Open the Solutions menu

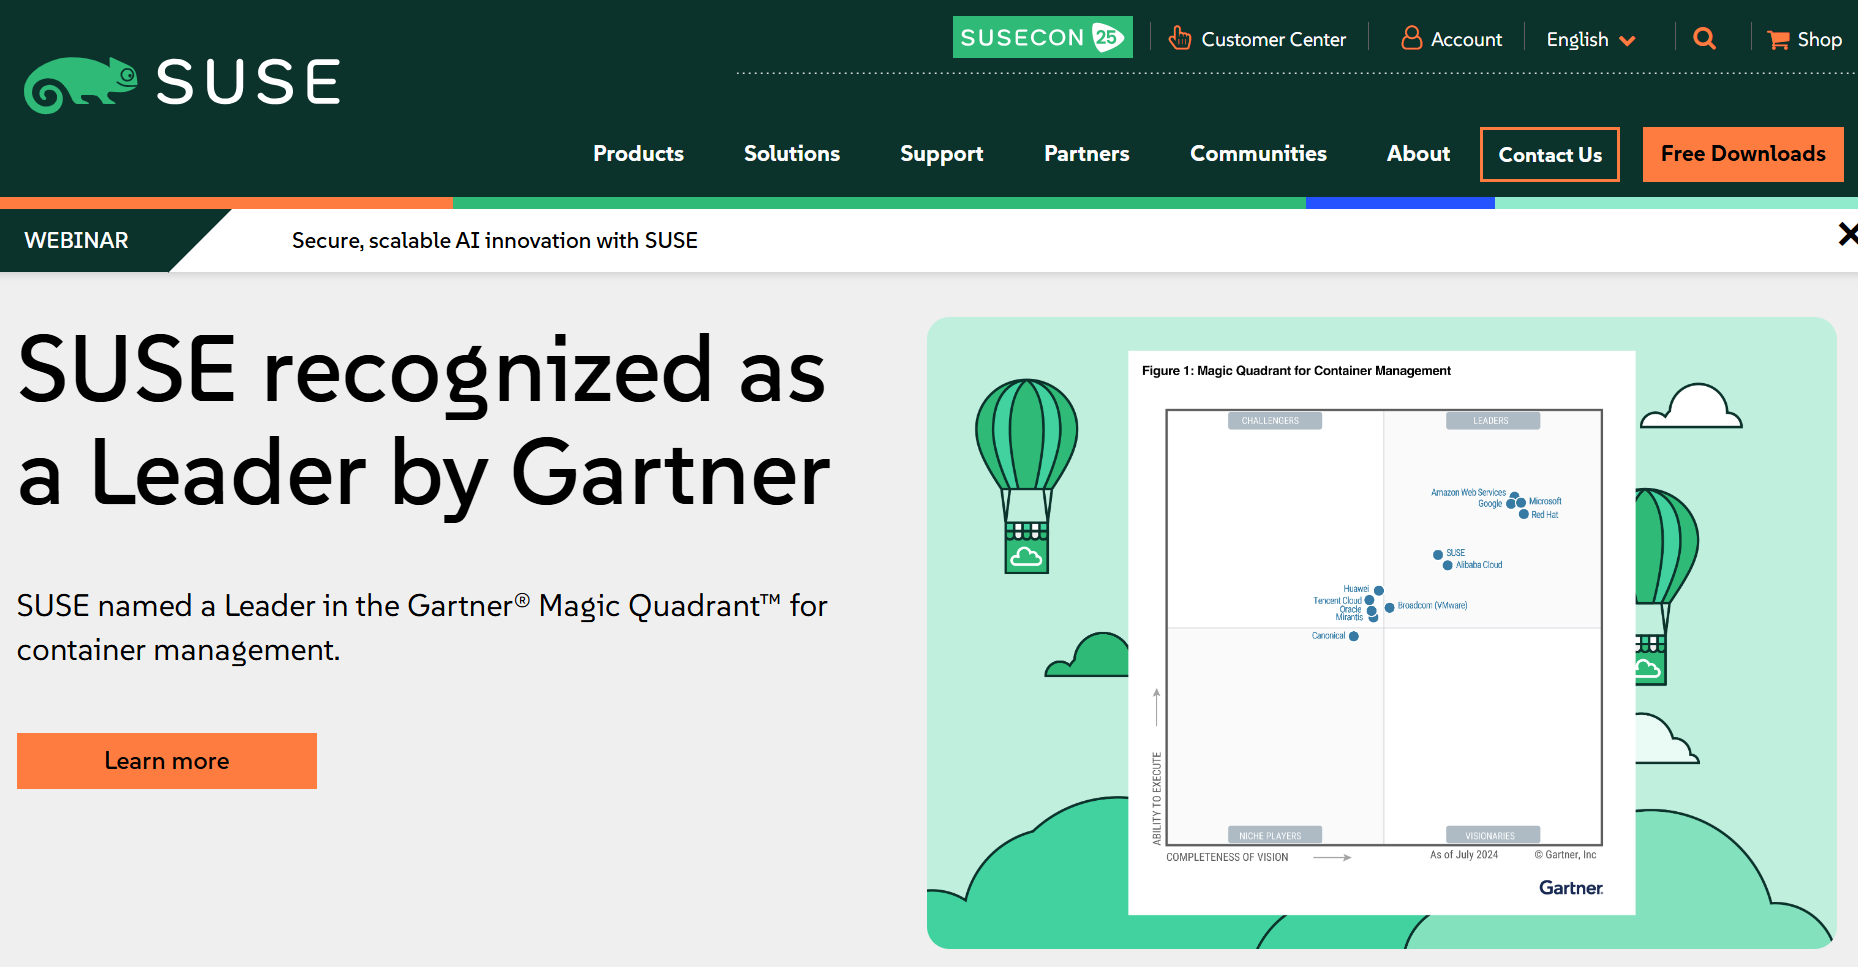pyautogui.click(x=791, y=154)
